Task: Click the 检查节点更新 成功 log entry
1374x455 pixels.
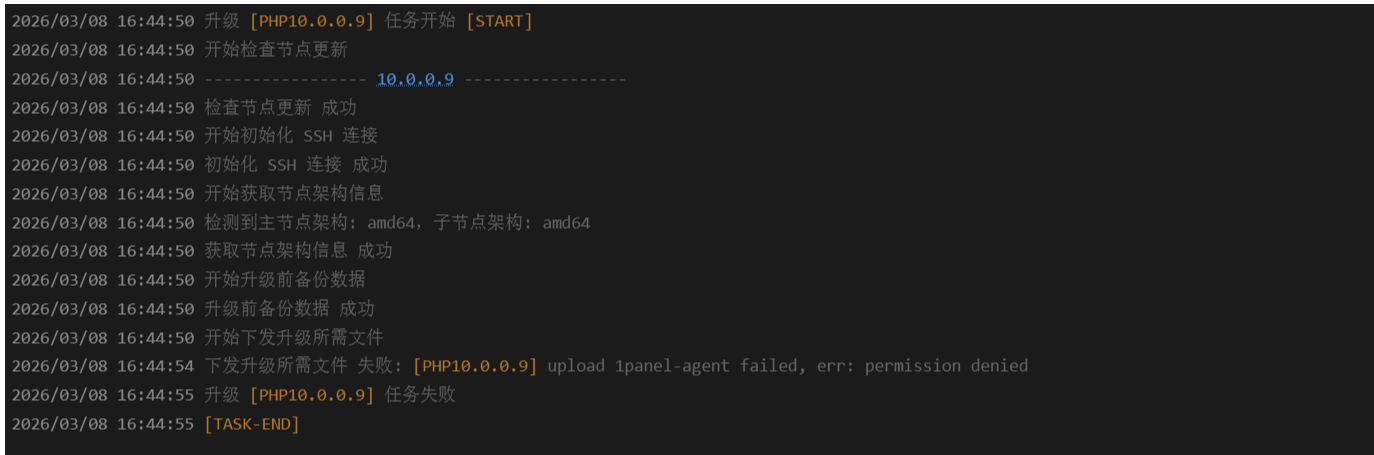Action: pos(280,107)
